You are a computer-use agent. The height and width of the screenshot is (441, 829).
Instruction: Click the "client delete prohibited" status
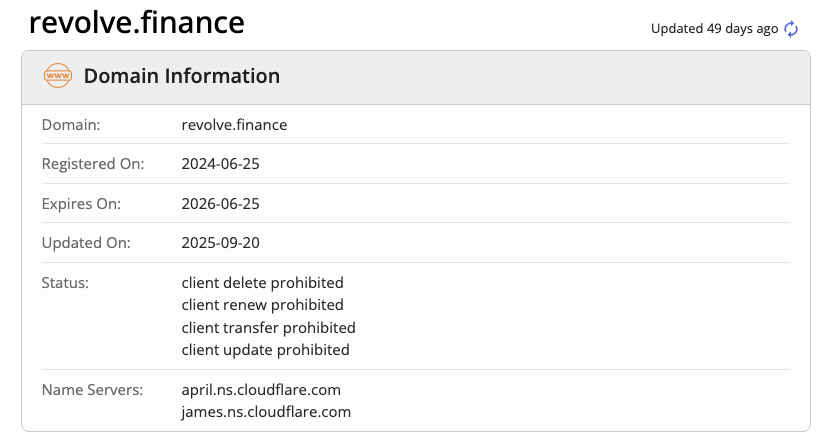tap(262, 282)
